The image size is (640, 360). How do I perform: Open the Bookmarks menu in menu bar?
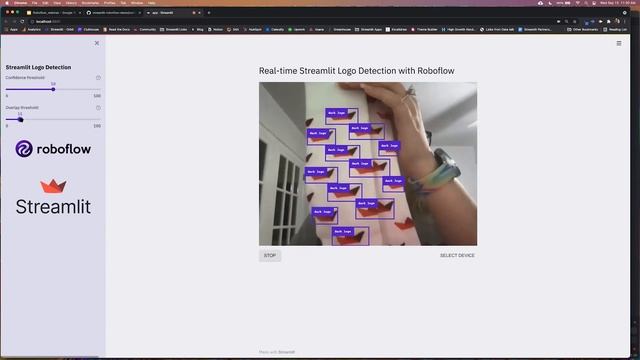[90, 3]
